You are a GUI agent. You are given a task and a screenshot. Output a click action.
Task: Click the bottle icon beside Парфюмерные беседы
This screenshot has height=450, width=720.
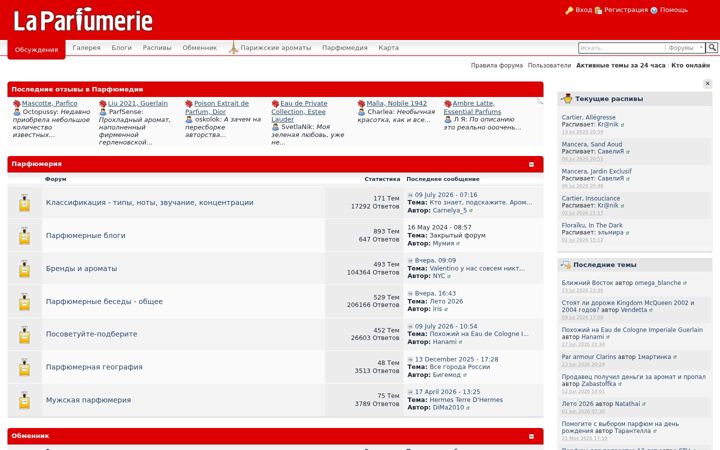(24, 302)
